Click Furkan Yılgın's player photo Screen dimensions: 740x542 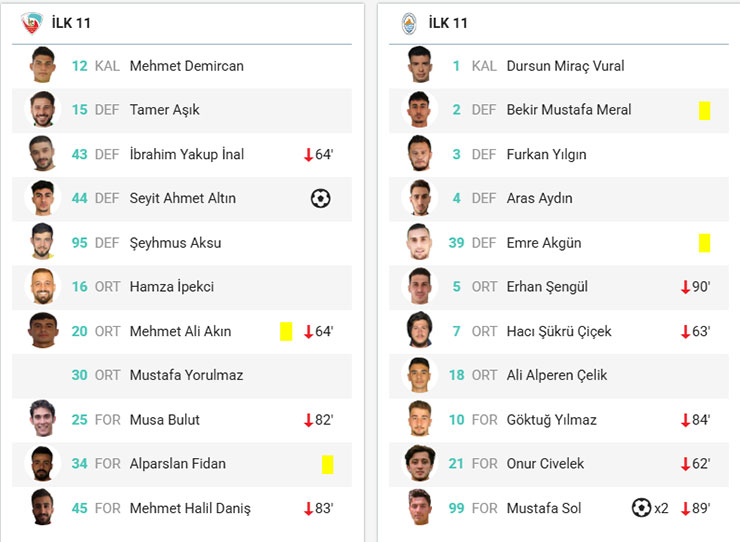click(420, 154)
